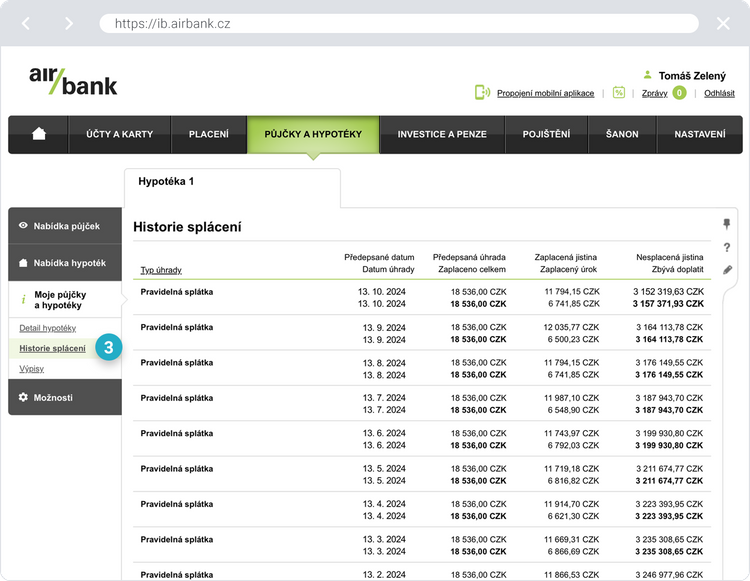Open the percent calendar icon in header
The height and width of the screenshot is (581, 750).
pos(619,93)
